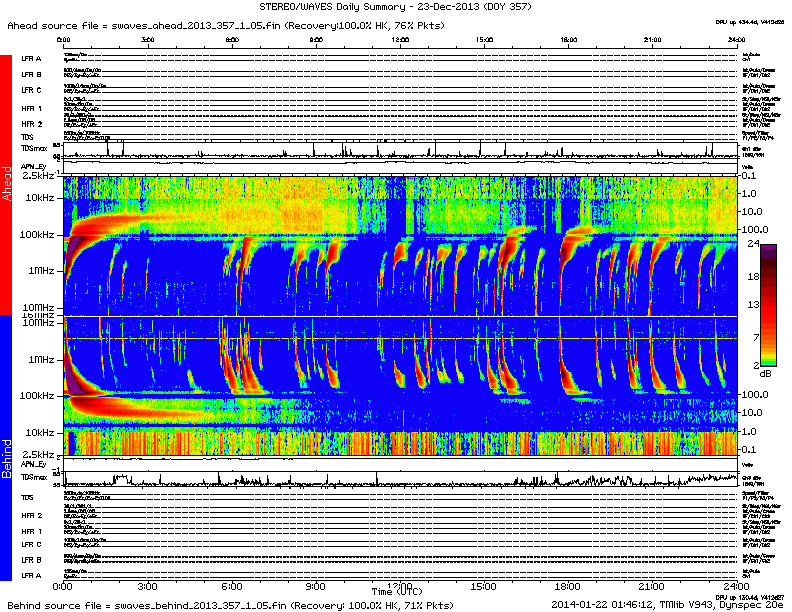
Task: Click the 3:00 marker on bottom time axis
Action: point(147,585)
